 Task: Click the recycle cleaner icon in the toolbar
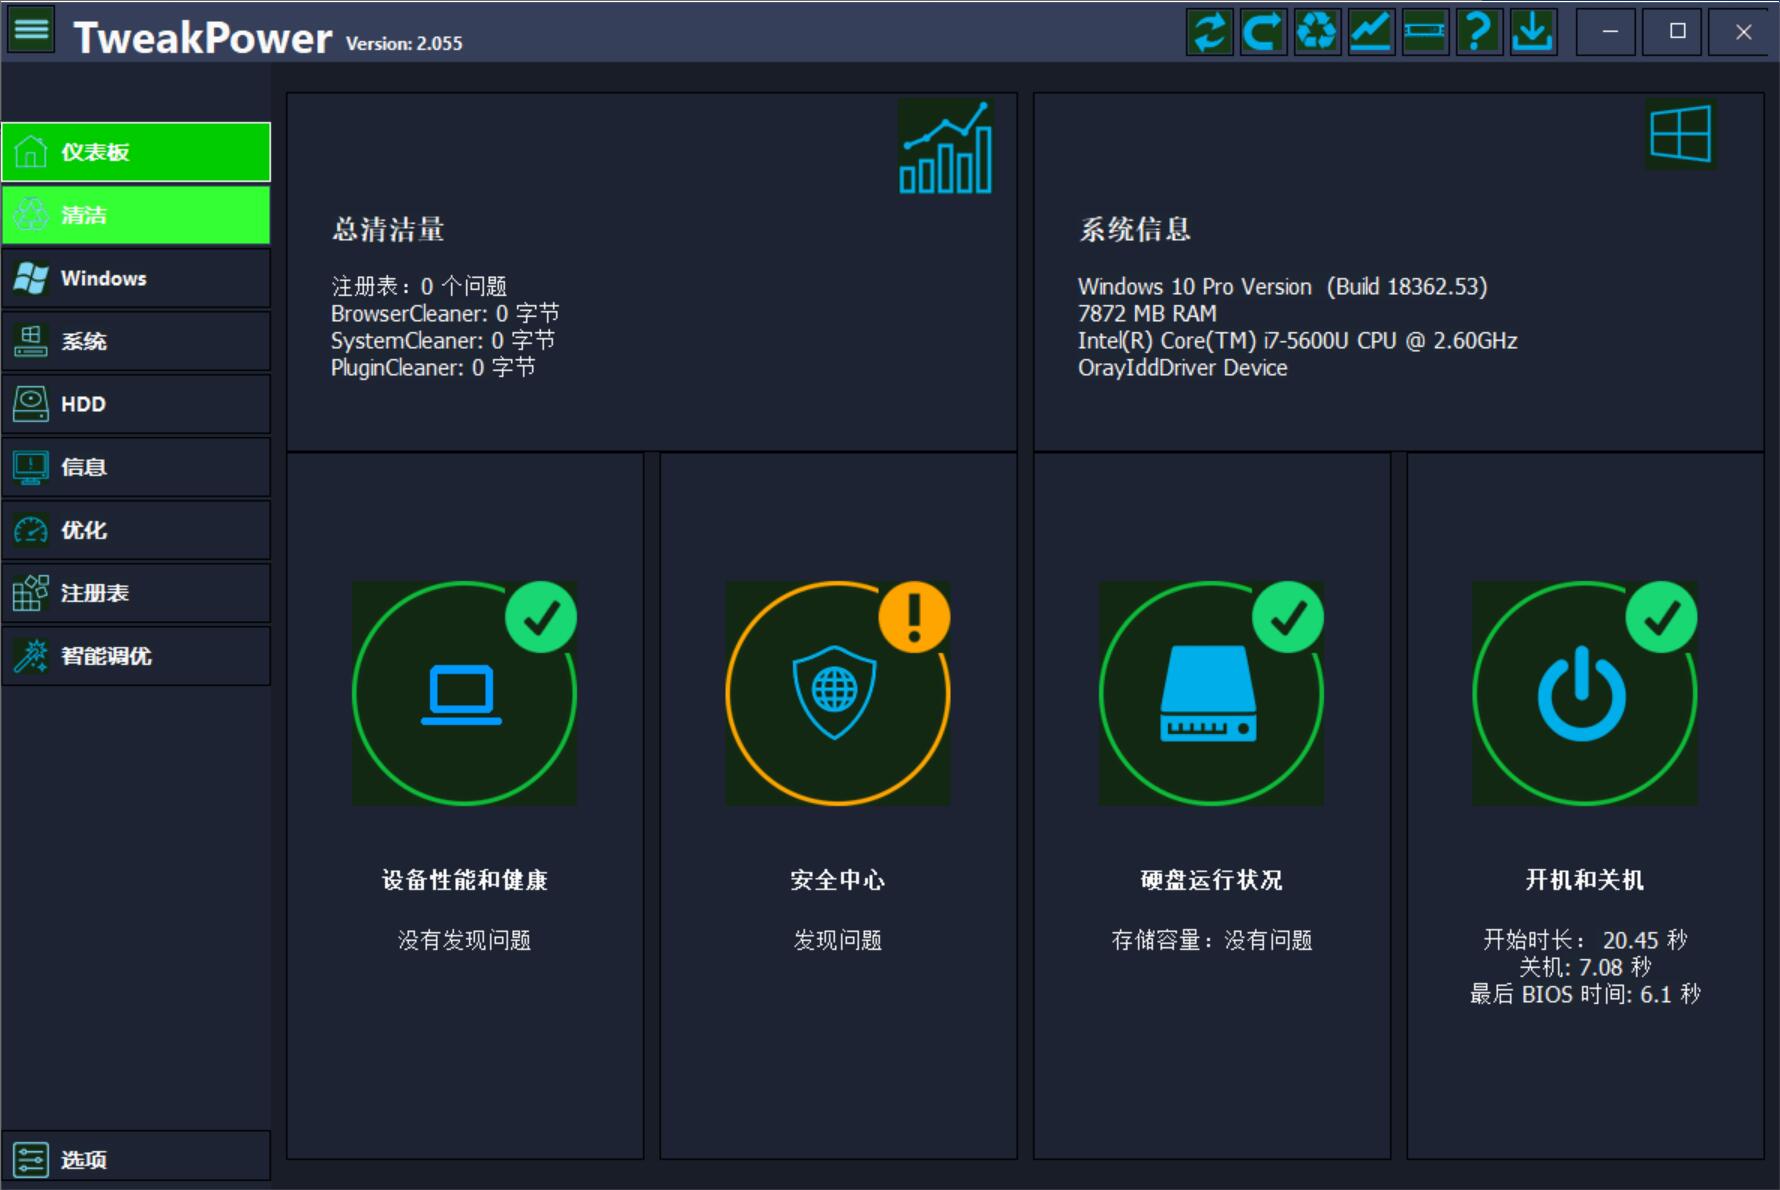click(1317, 31)
